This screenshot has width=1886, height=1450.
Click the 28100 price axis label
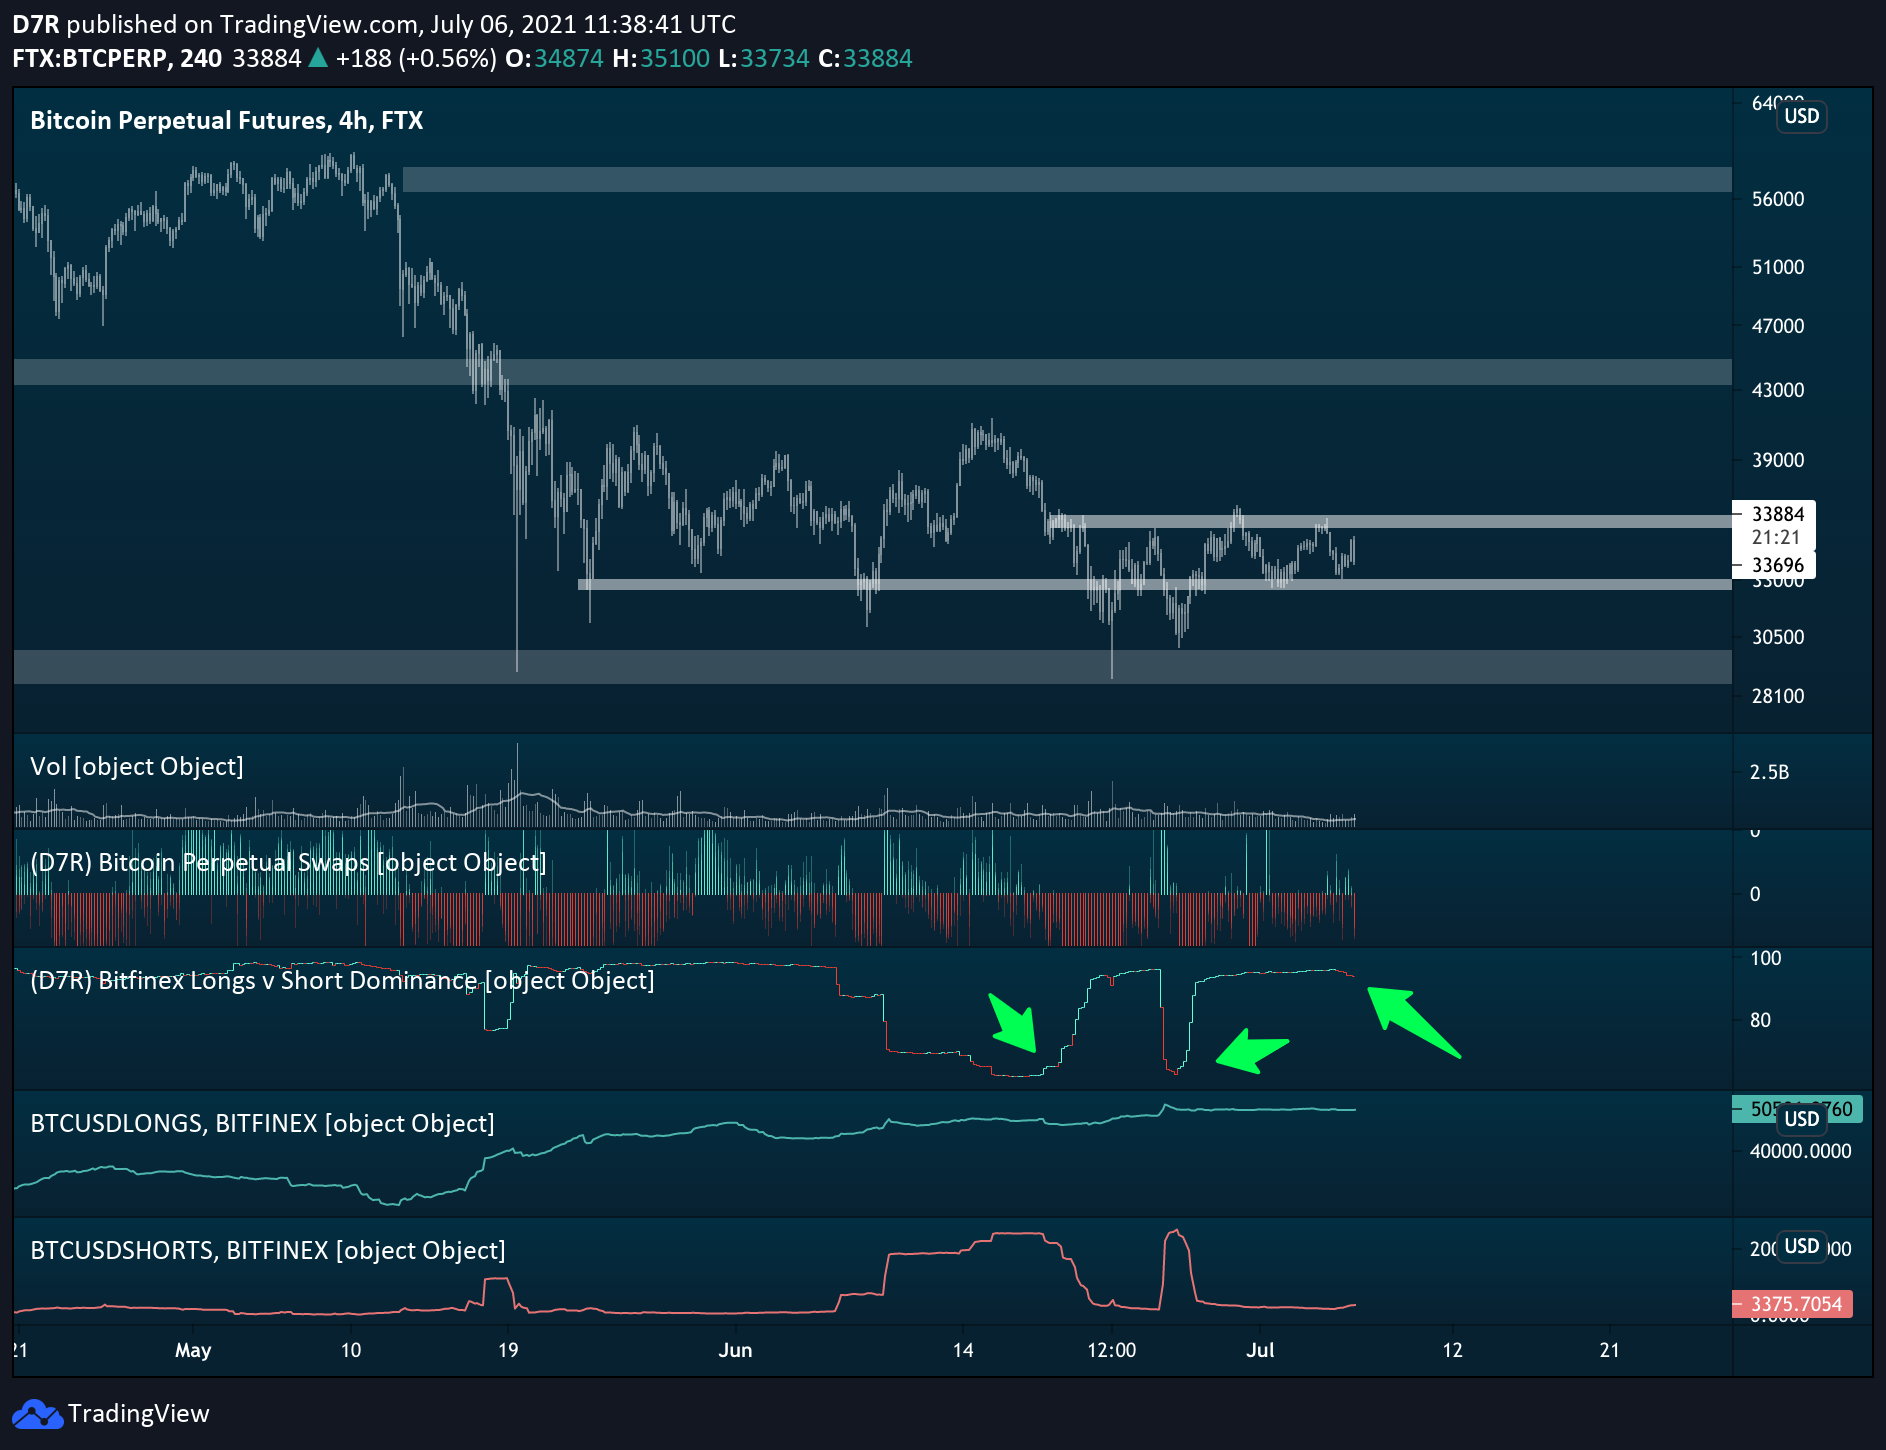1778,696
